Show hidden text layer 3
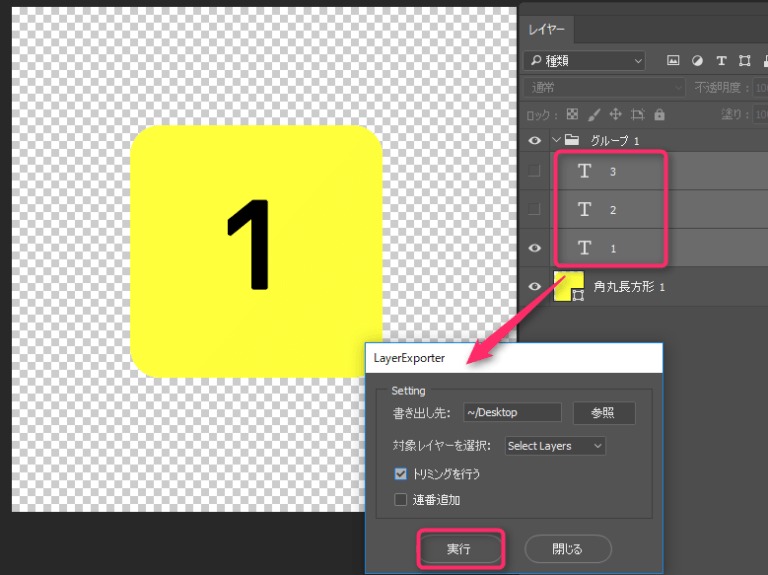This screenshot has height=575, width=768. (x=534, y=171)
